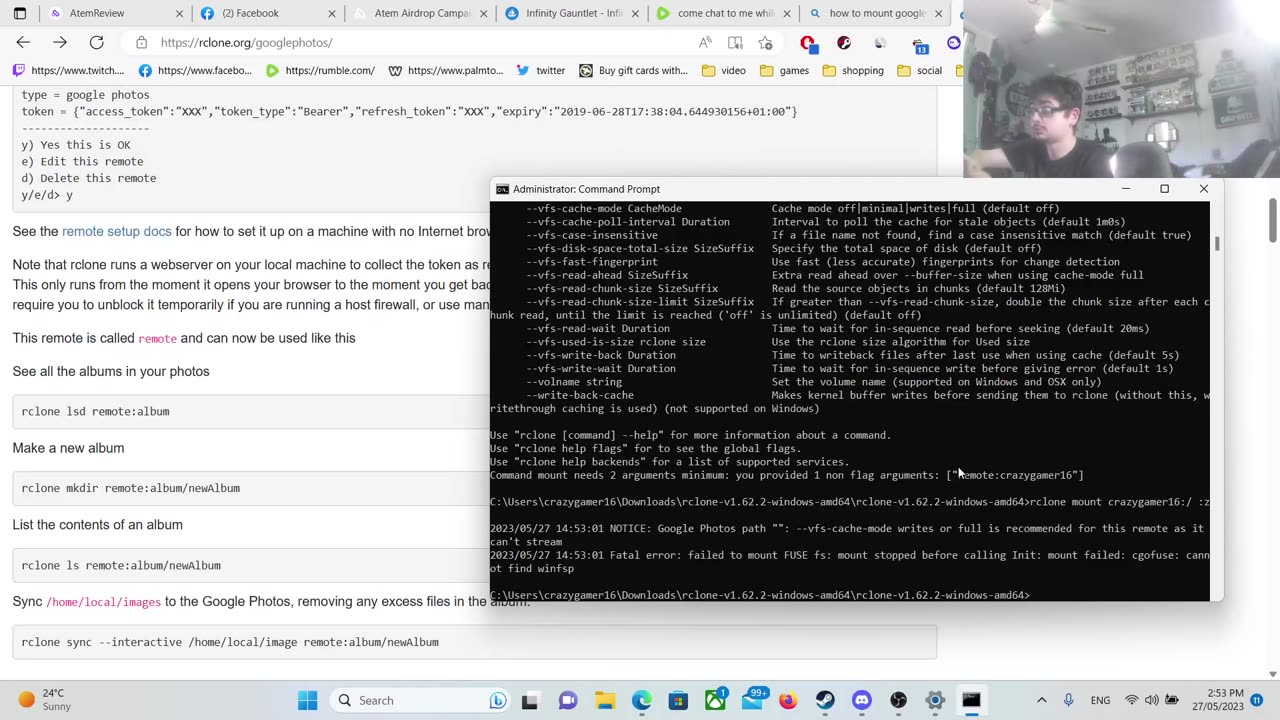The image size is (1280, 720).
Task: Open File Explorer from the taskbar
Action: [x=604, y=700]
